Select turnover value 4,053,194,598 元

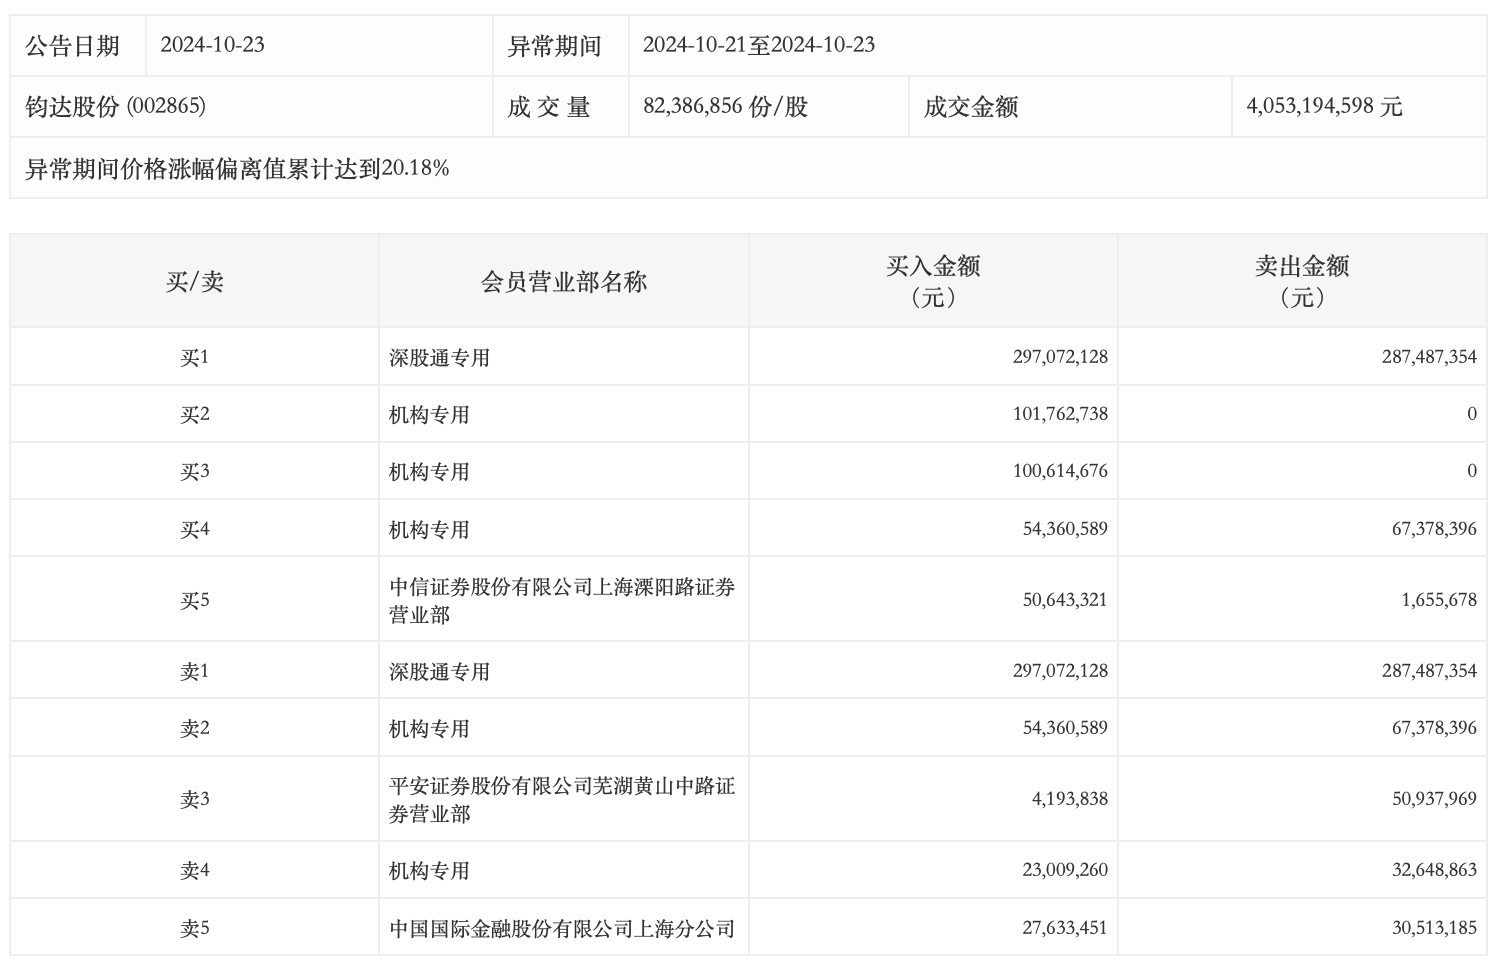[x=1324, y=107]
